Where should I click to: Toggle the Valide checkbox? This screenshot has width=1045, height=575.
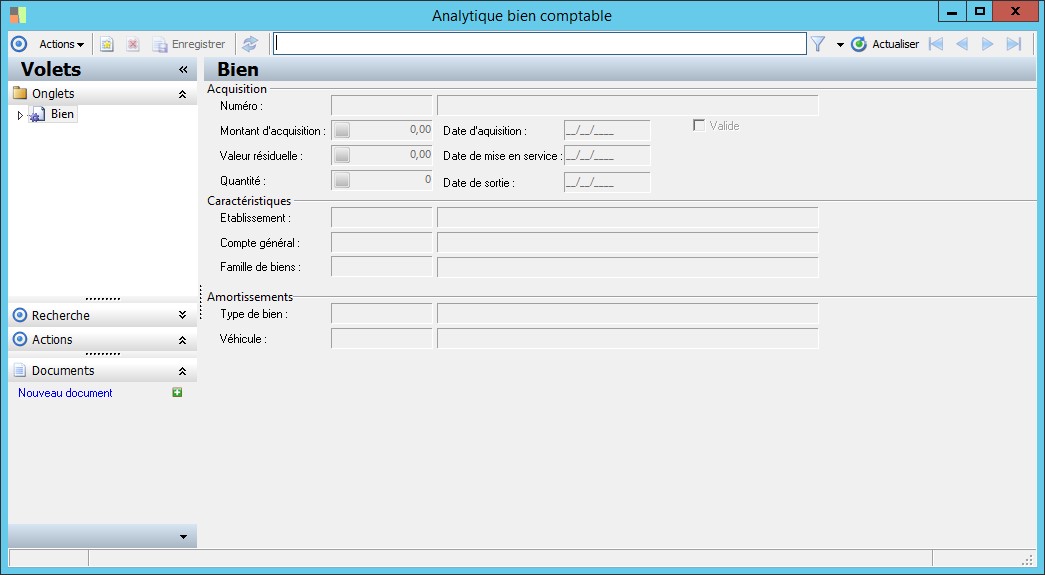pyautogui.click(x=699, y=125)
